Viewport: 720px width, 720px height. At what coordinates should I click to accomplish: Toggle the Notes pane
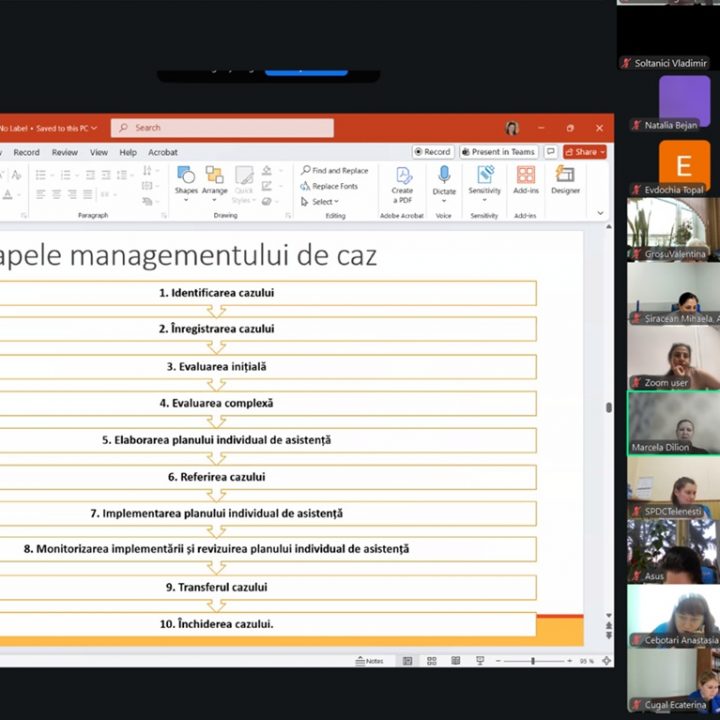(370, 661)
